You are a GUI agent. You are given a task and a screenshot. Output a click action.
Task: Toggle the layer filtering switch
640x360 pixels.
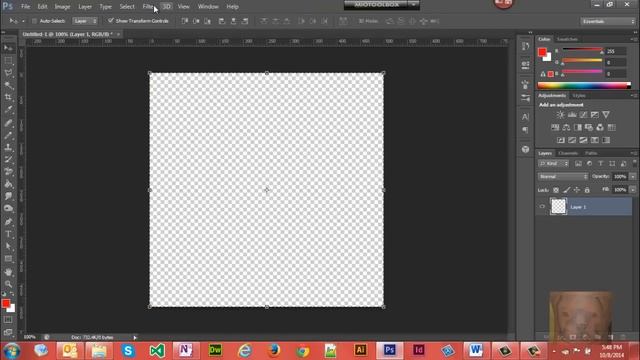[x=634, y=163]
